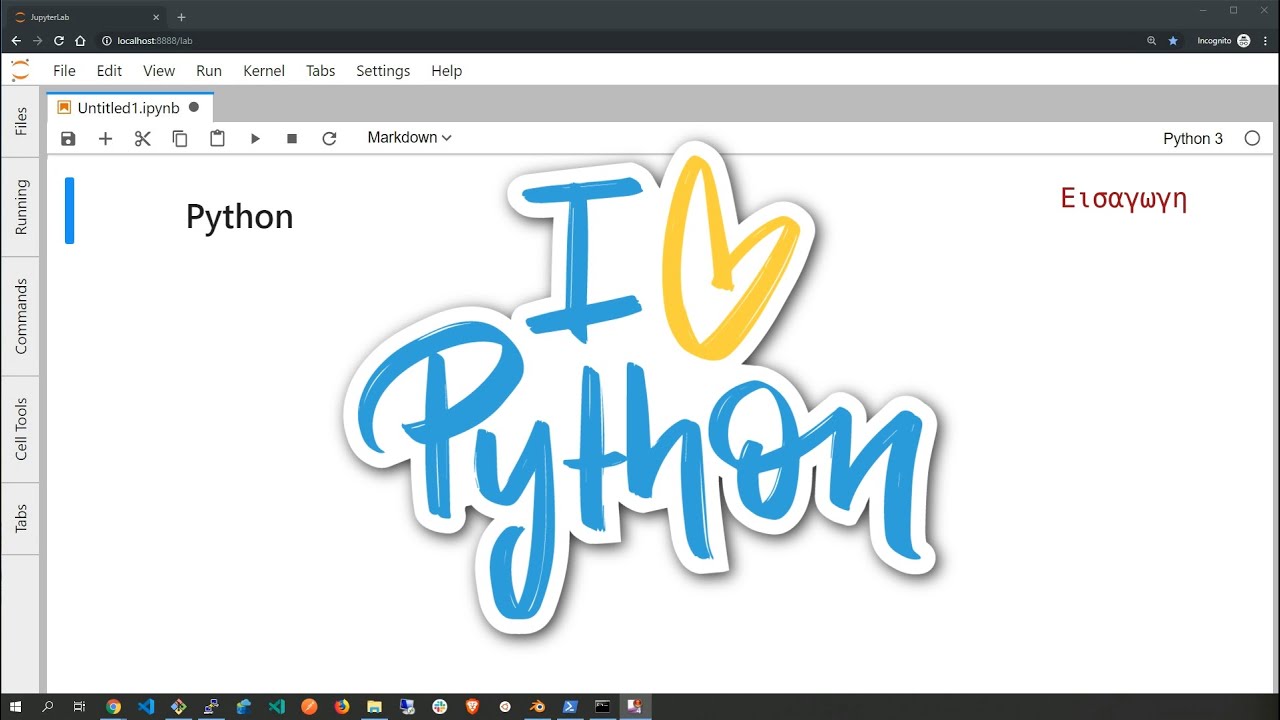Open blue Visual Studio Code from the taskbar
This screenshot has height=720, width=1280.
tap(146, 707)
